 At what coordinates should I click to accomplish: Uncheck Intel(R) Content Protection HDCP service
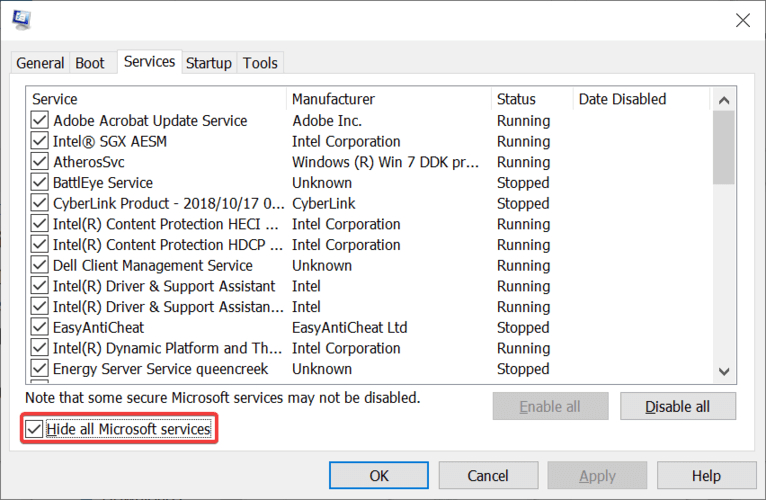pos(40,244)
